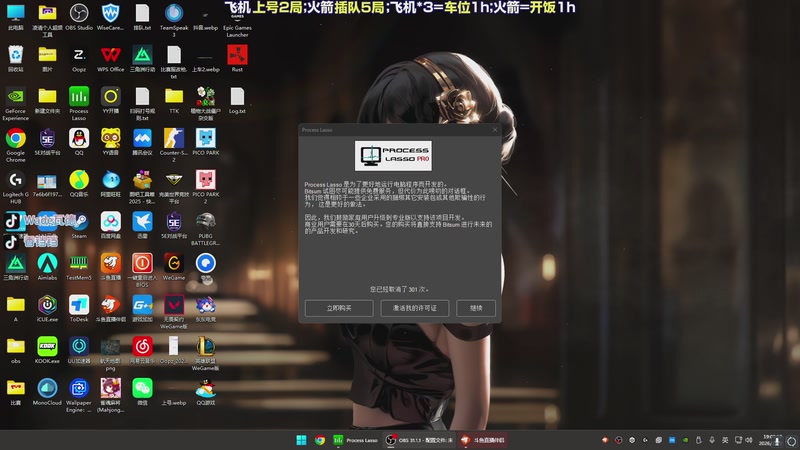Screen dimensions: 800x450
Task: Open the 雀魂麻将 Mahjong shortcut
Action: [x=110, y=395]
